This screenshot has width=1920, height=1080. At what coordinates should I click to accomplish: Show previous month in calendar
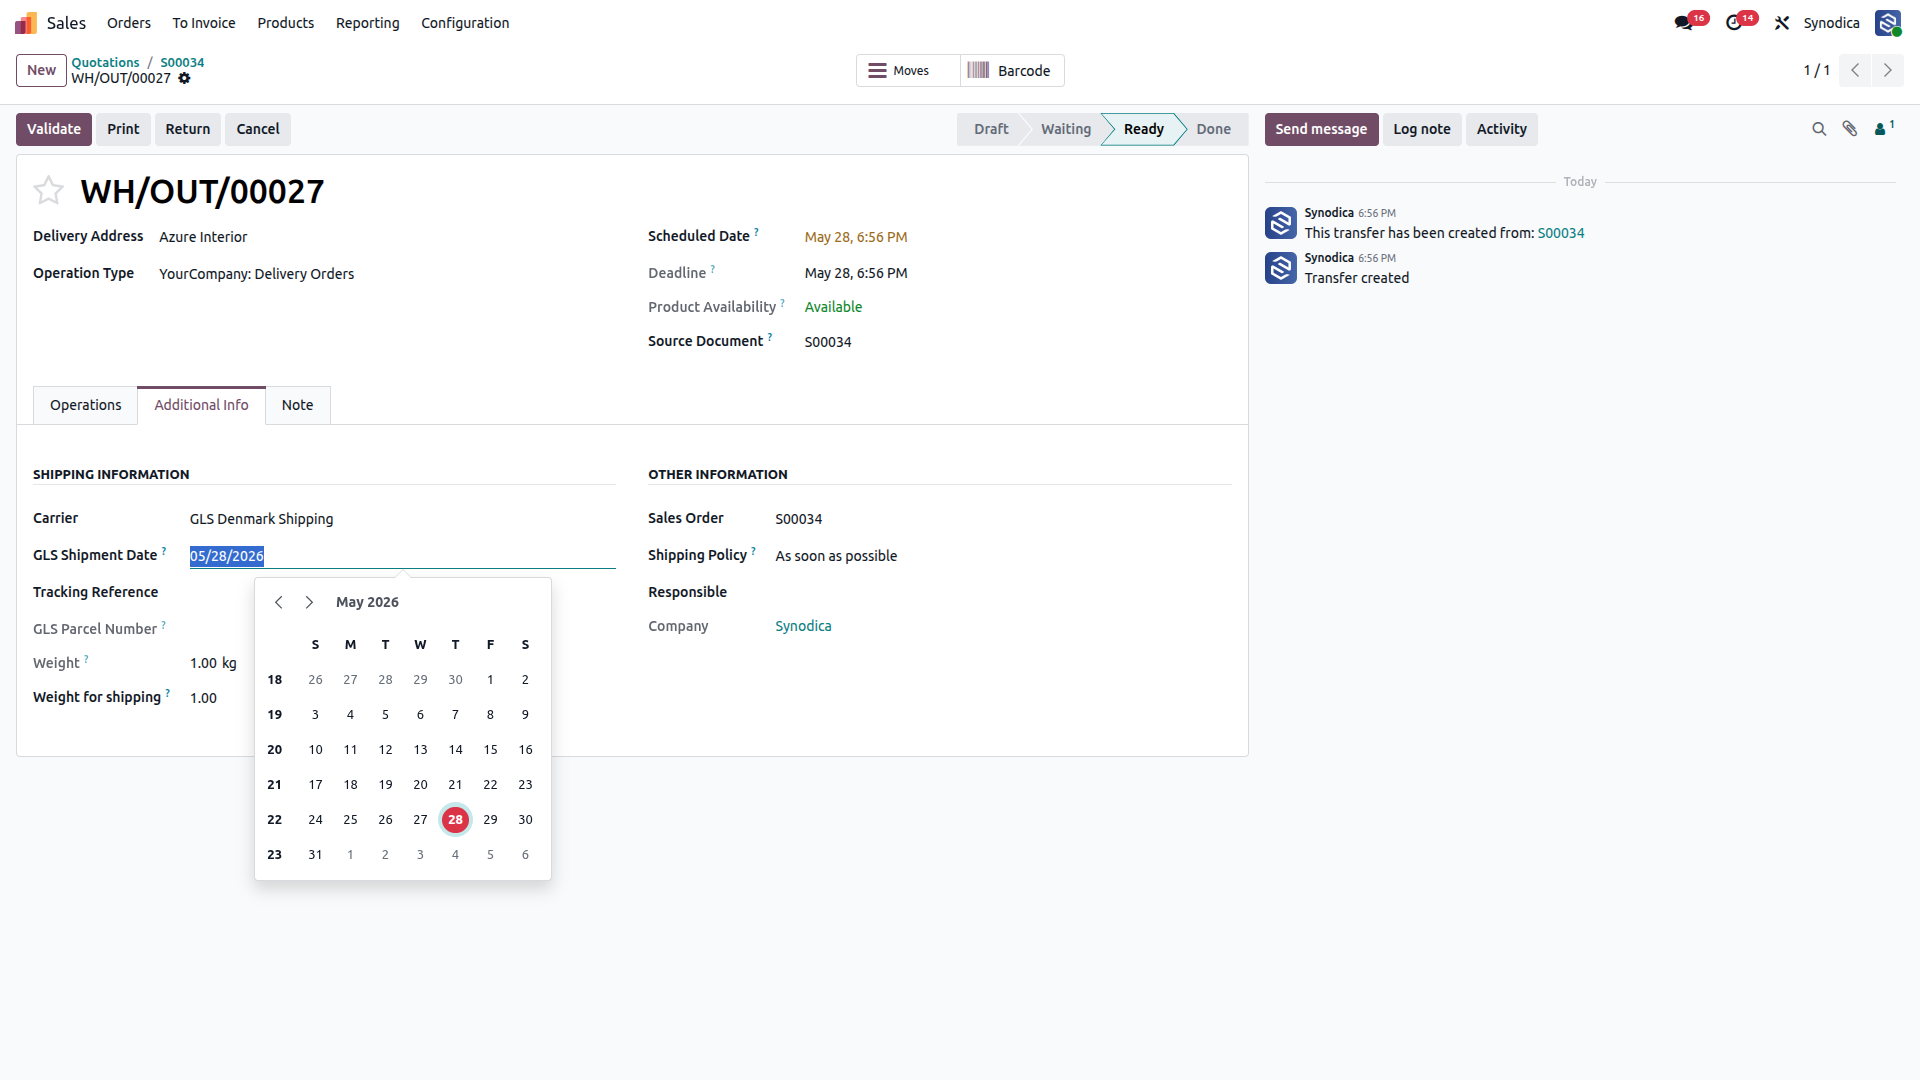(x=279, y=602)
